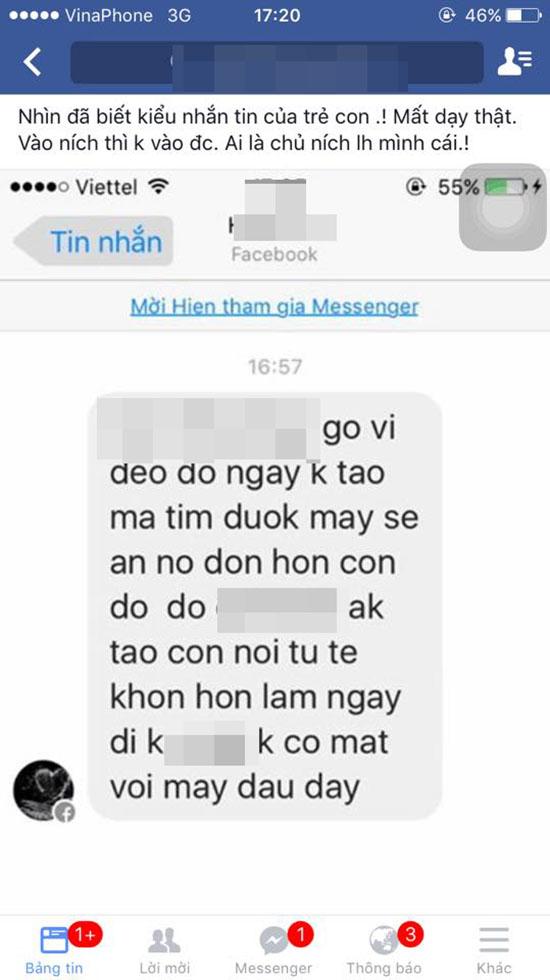The width and height of the screenshot is (550, 980).
Task: Tap the 16:57 message timestamp
Action: (275, 366)
